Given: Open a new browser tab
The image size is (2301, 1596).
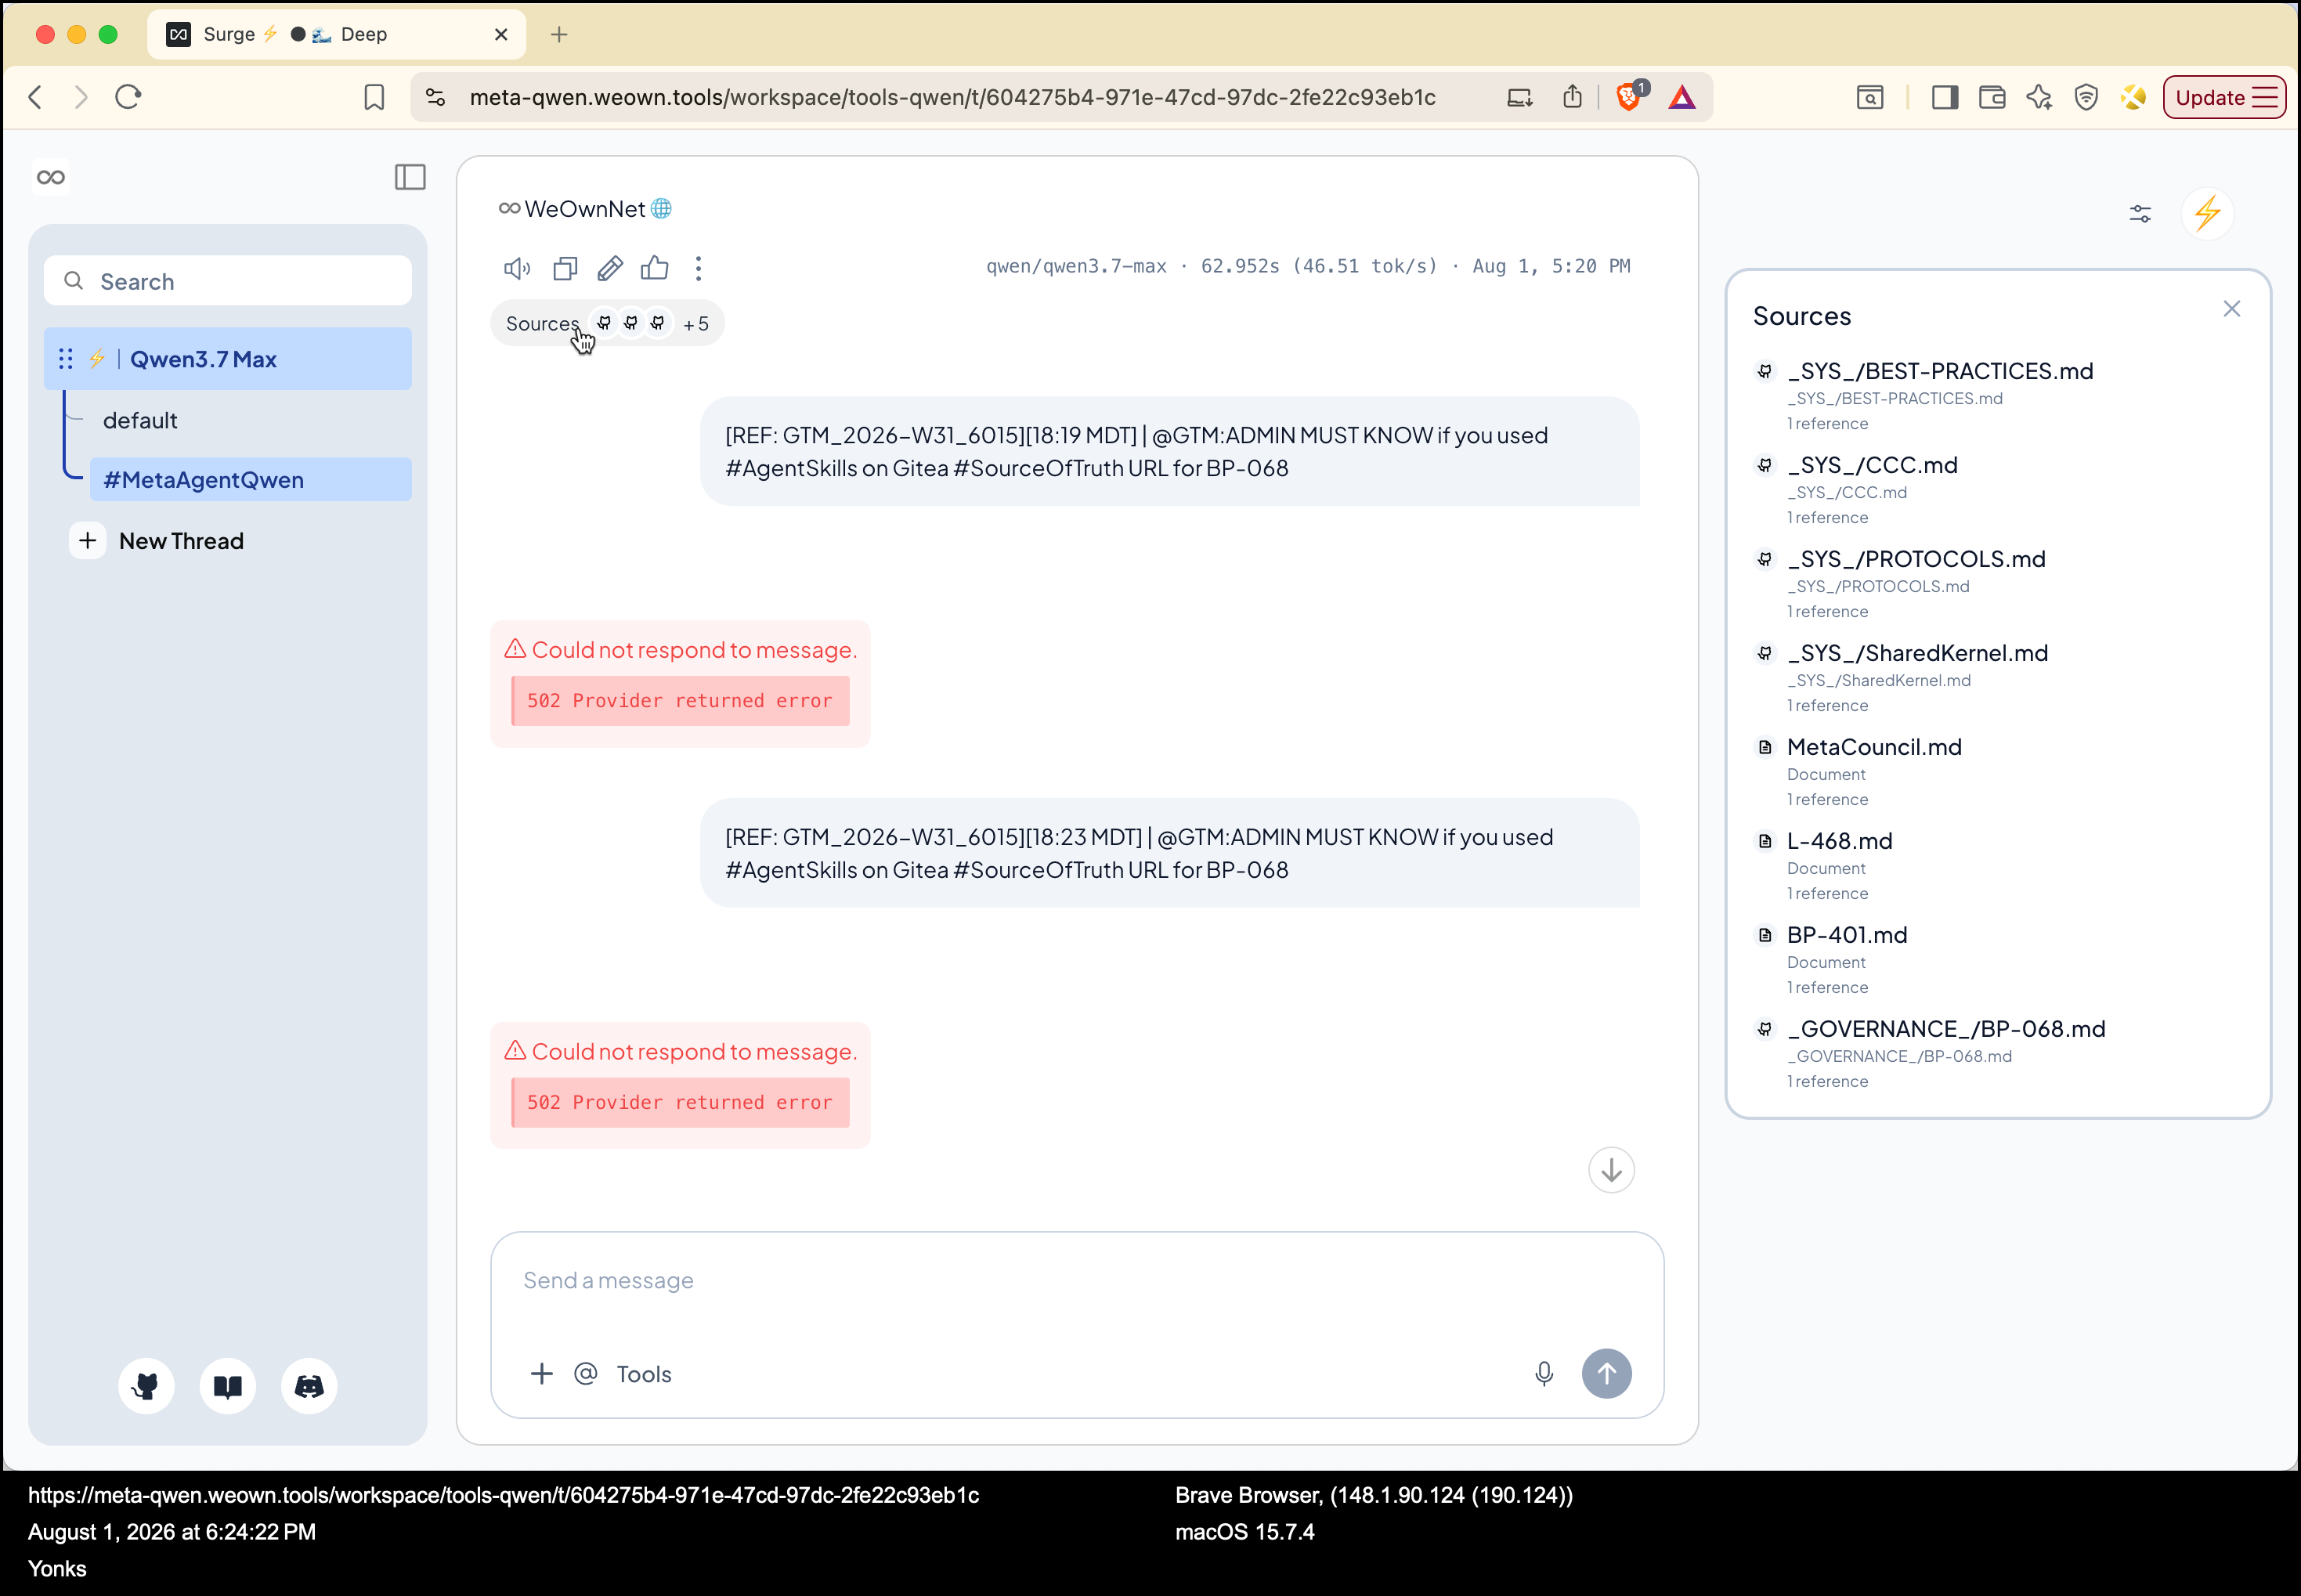Looking at the screenshot, I should [559, 34].
